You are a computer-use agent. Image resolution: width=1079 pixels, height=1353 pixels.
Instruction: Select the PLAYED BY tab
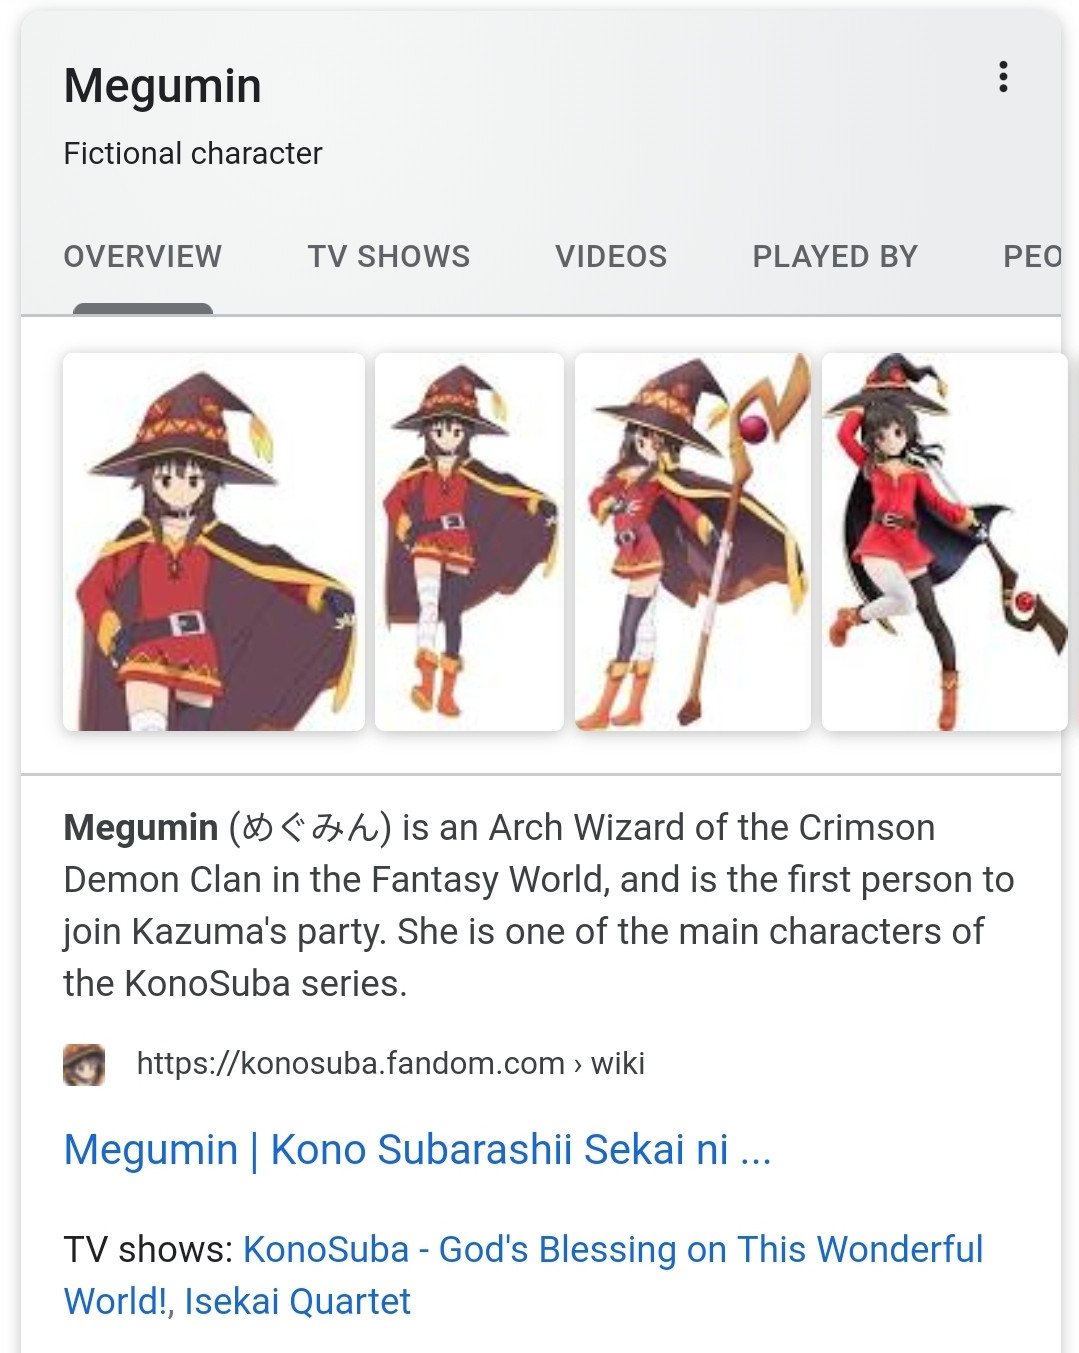pyautogui.click(x=834, y=257)
